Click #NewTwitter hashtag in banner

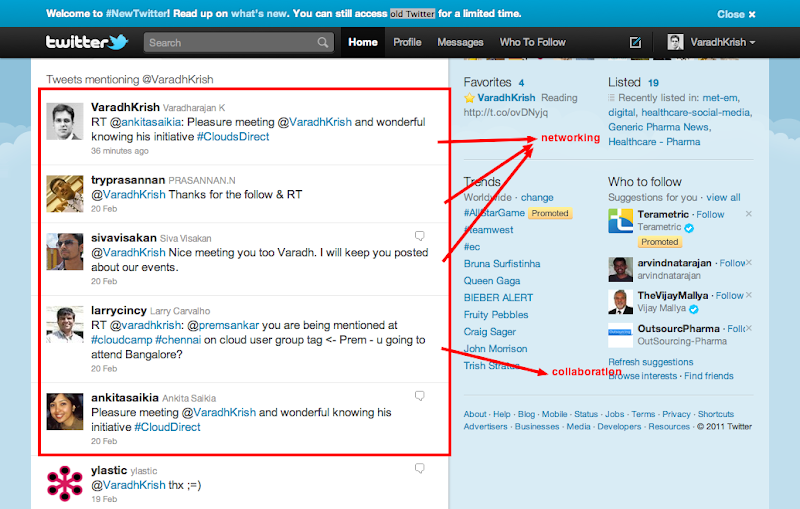click(137, 14)
